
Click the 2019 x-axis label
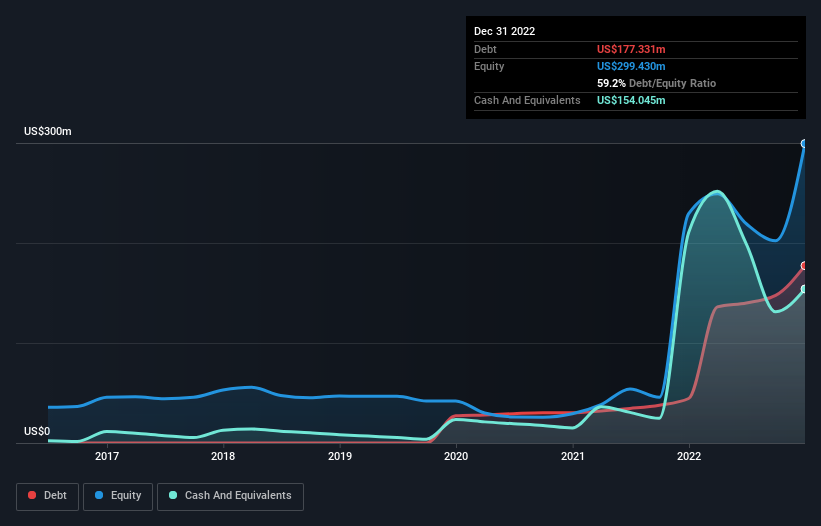click(x=340, y=456)
